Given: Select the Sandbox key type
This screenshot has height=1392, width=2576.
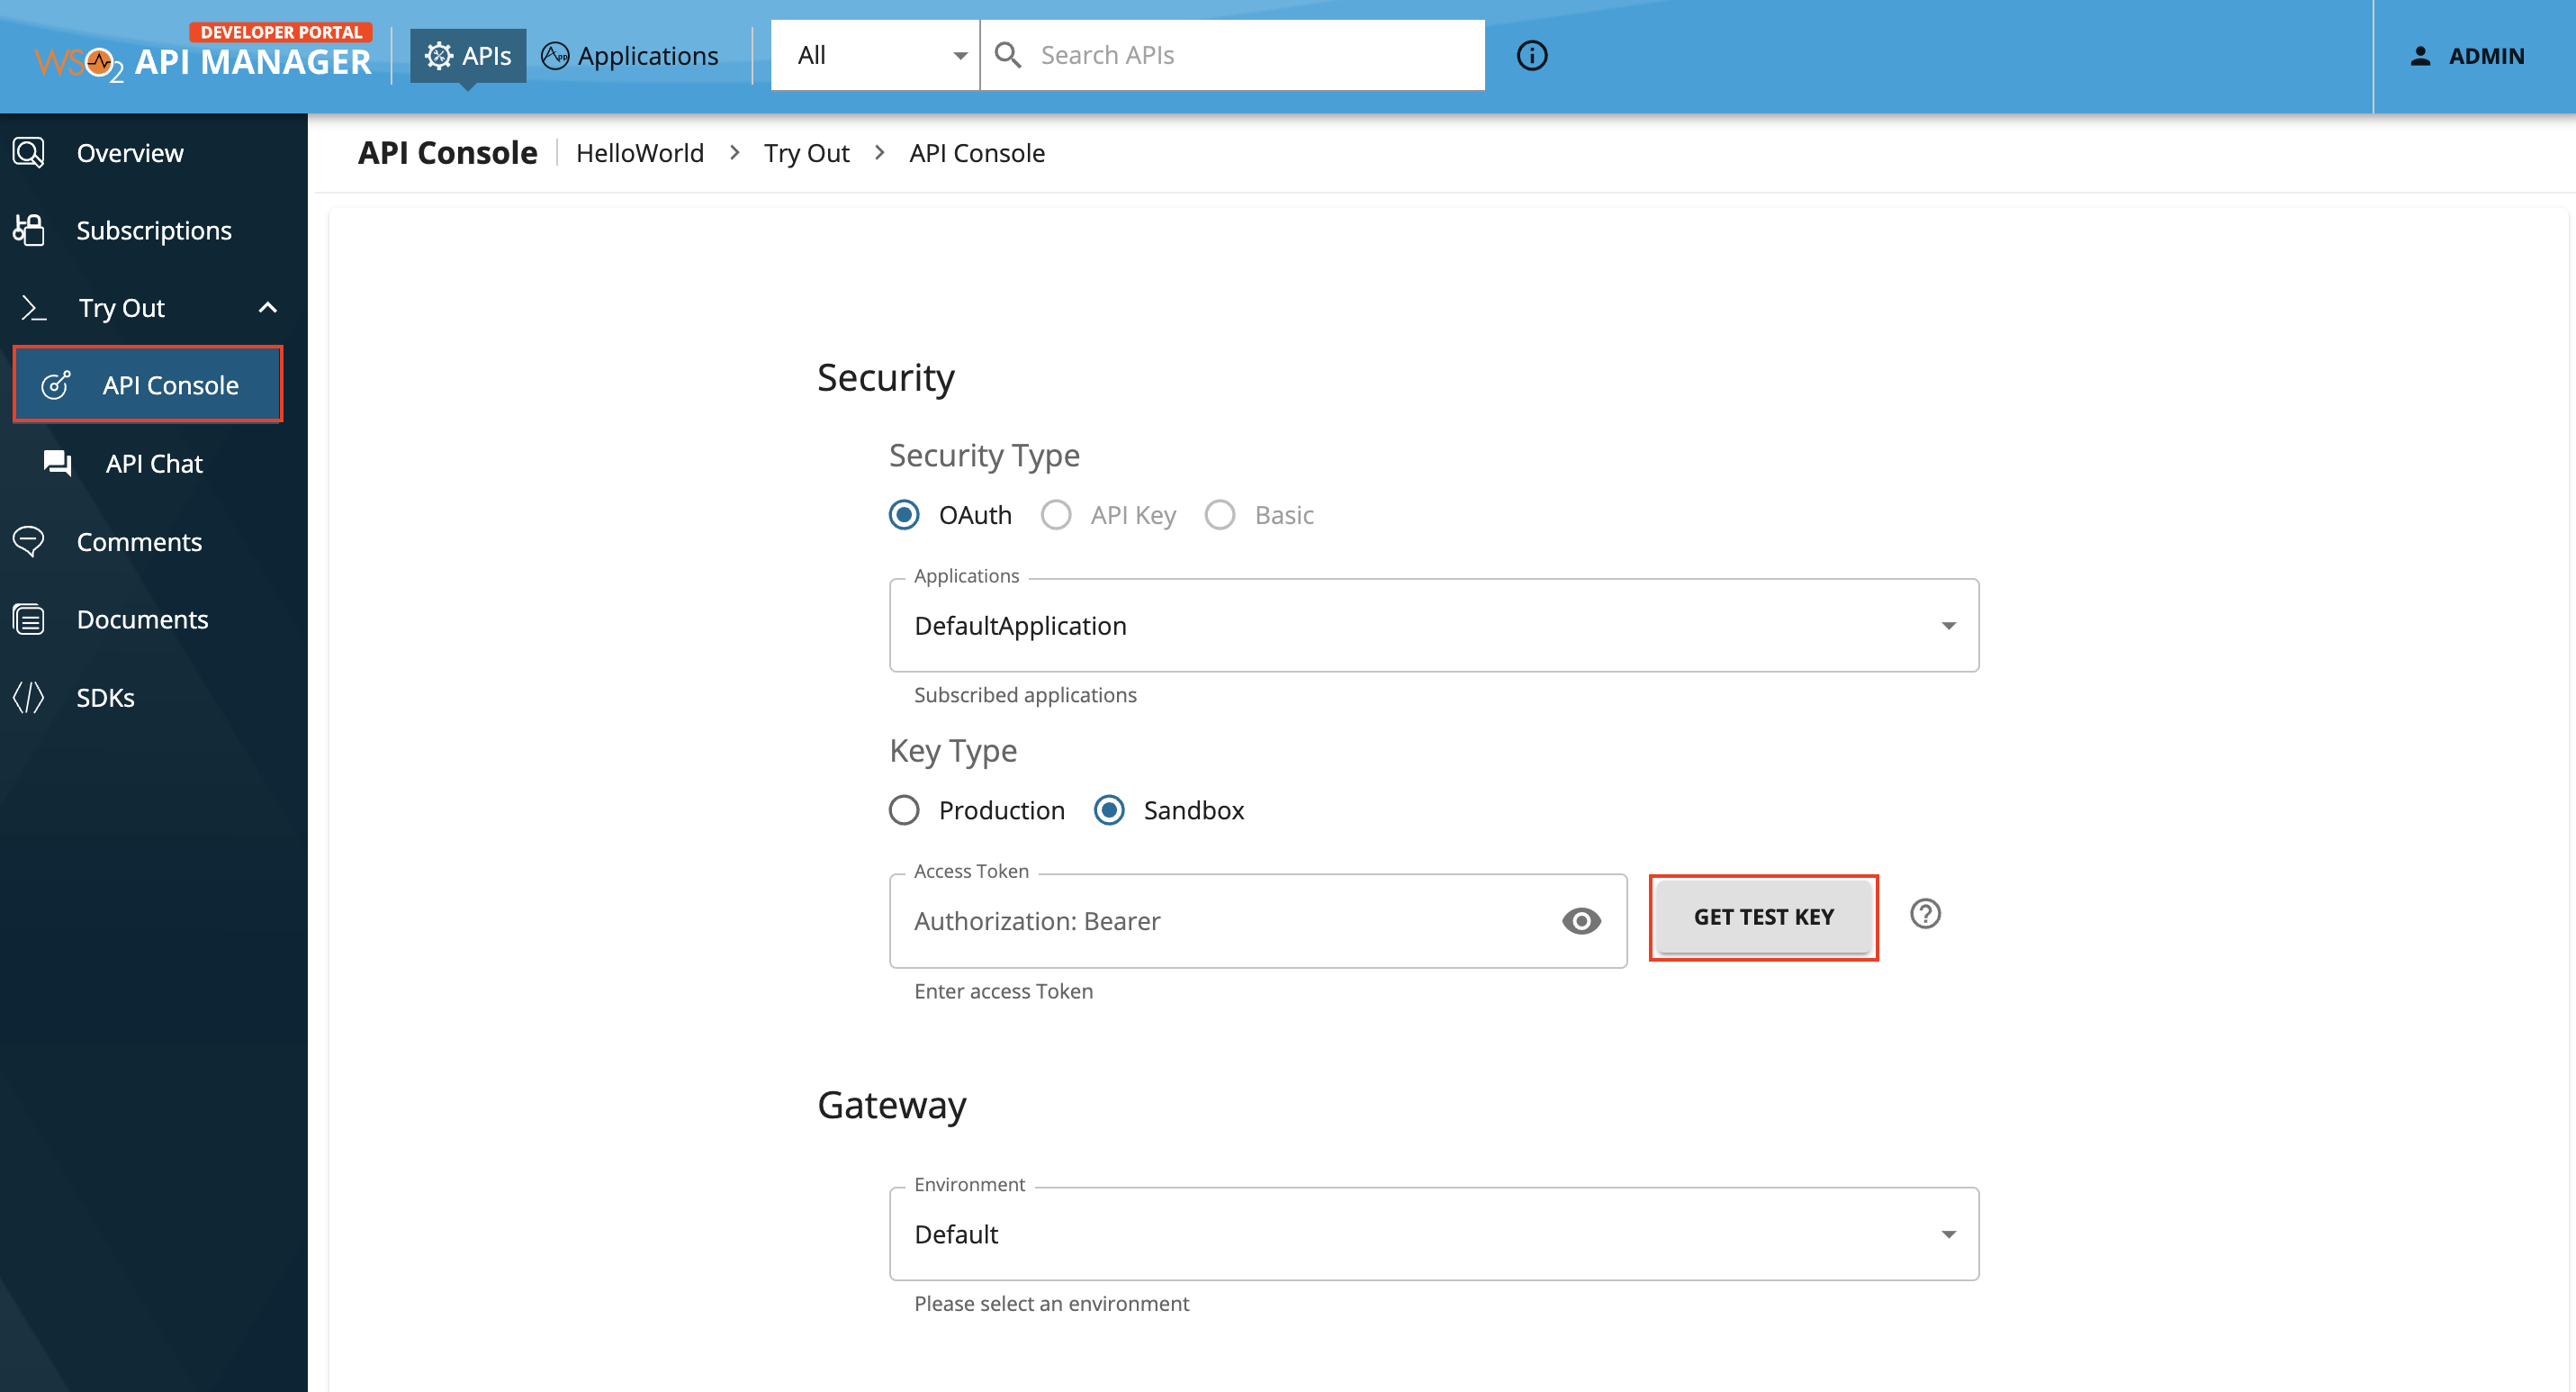Looking at the screenshot, I should (1108, 810).
